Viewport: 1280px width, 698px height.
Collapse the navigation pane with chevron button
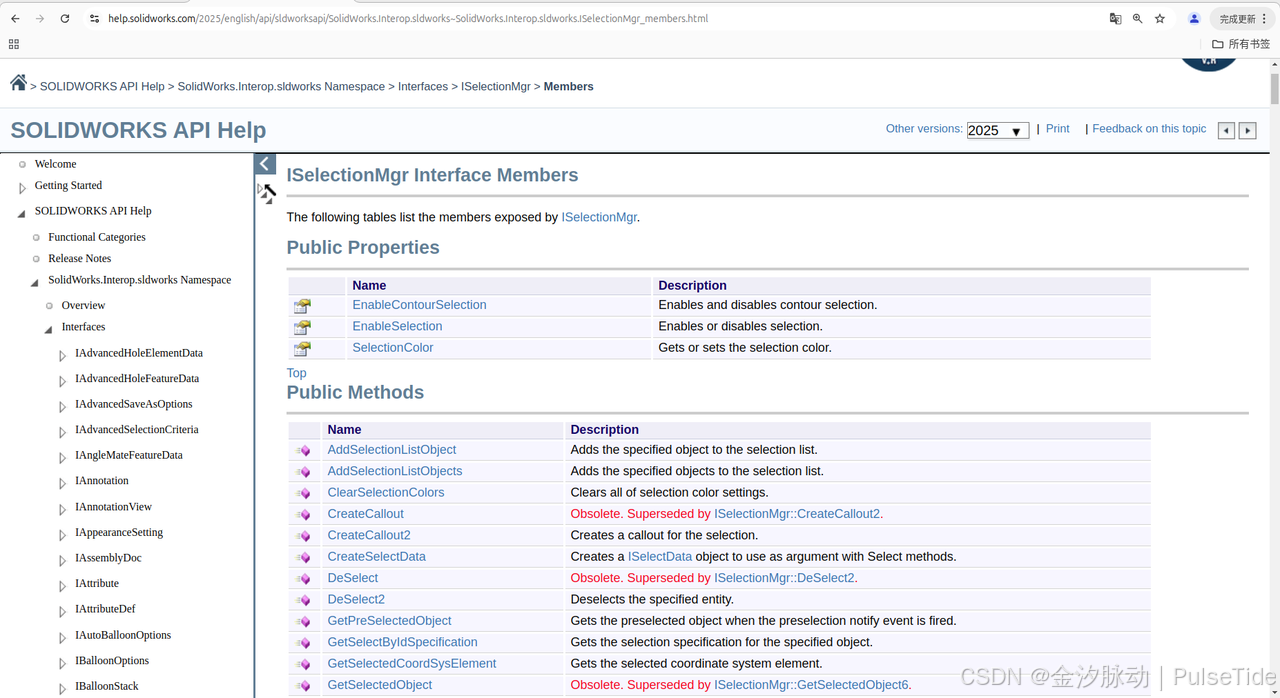tap(265, 164)
